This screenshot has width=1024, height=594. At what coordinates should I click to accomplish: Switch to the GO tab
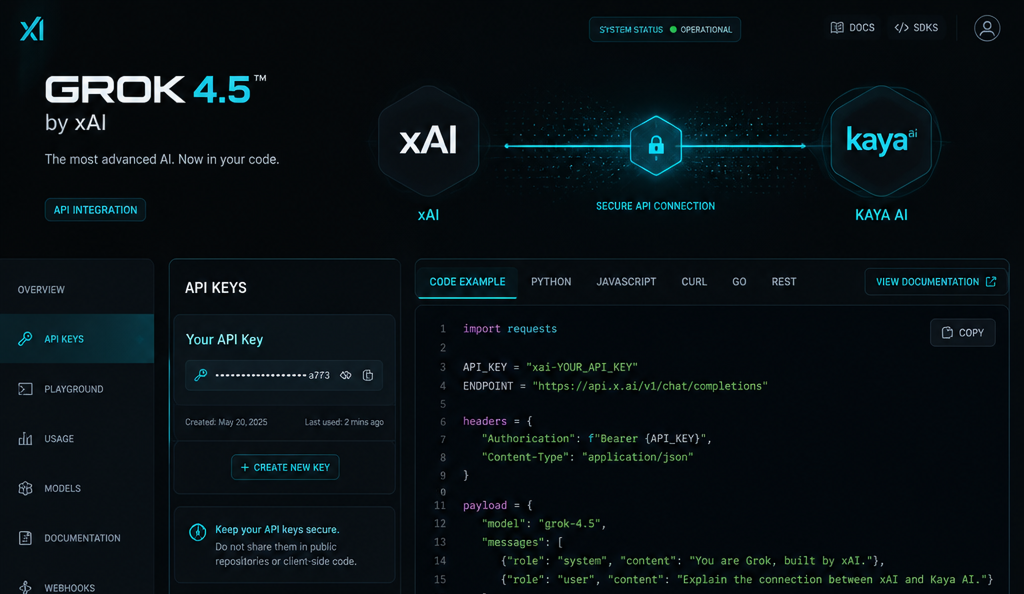coord(739,282)
